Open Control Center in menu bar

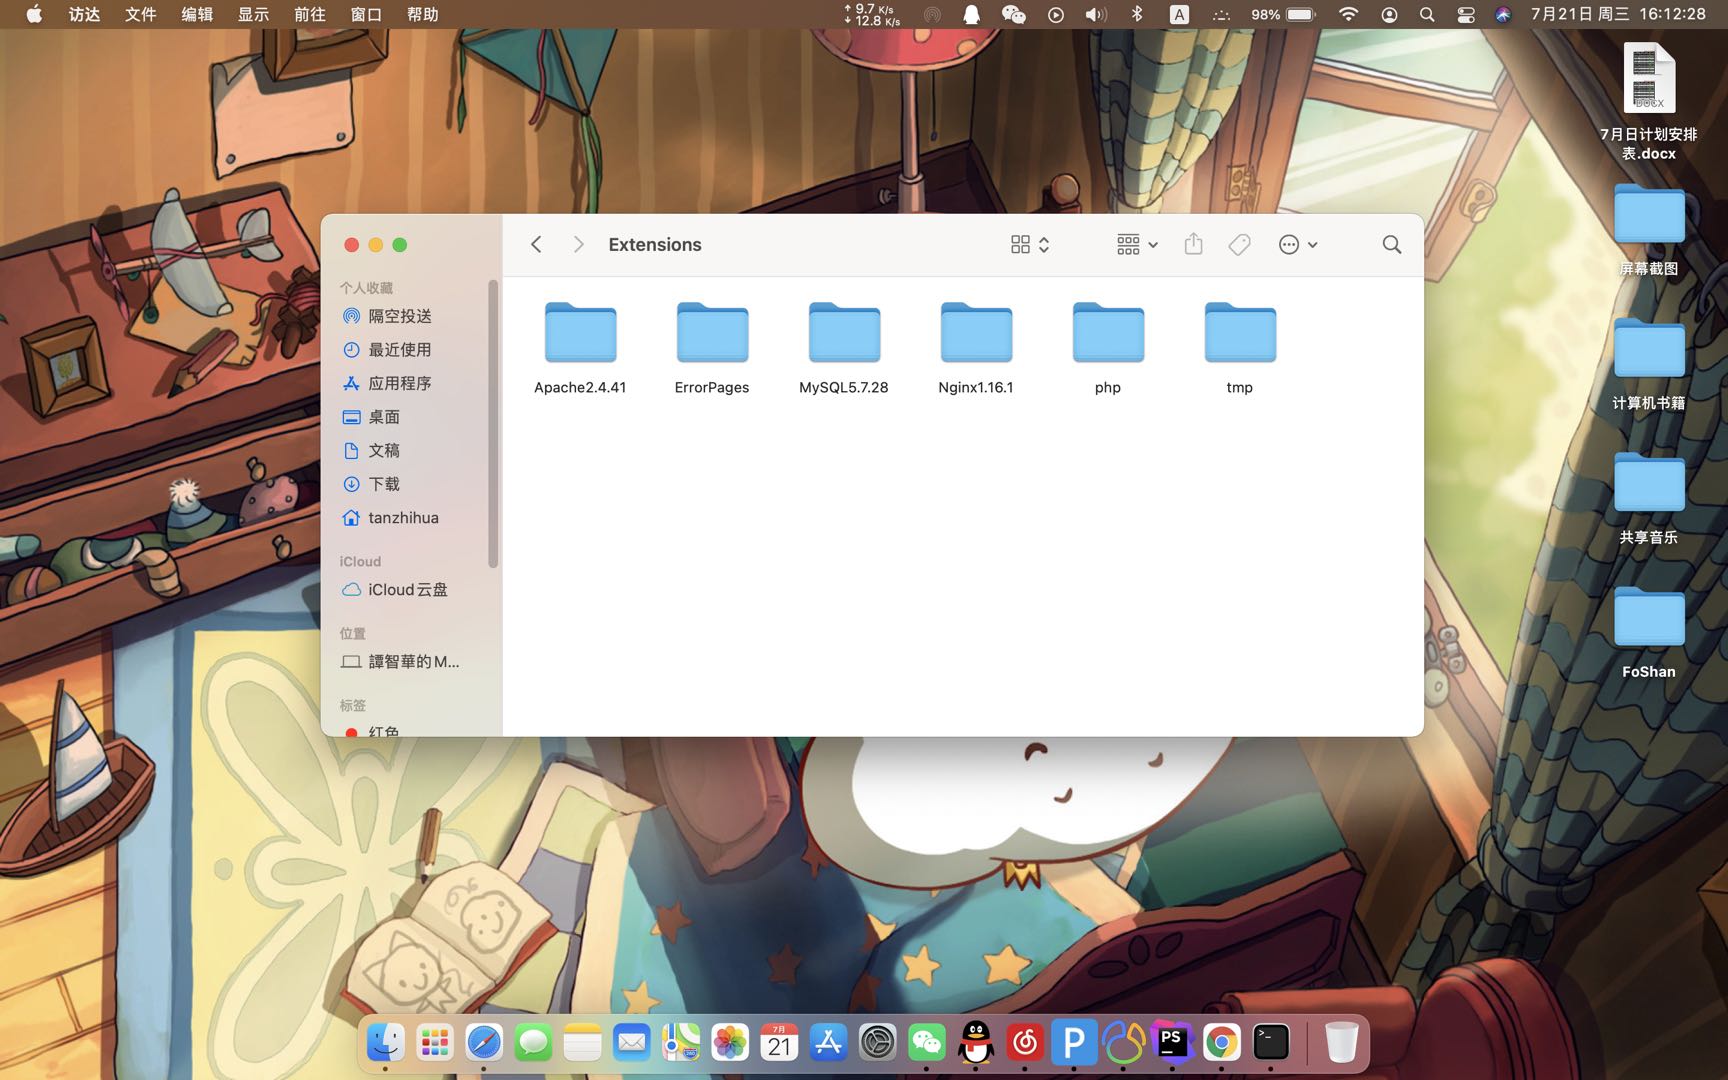(x=1466, y=14)
